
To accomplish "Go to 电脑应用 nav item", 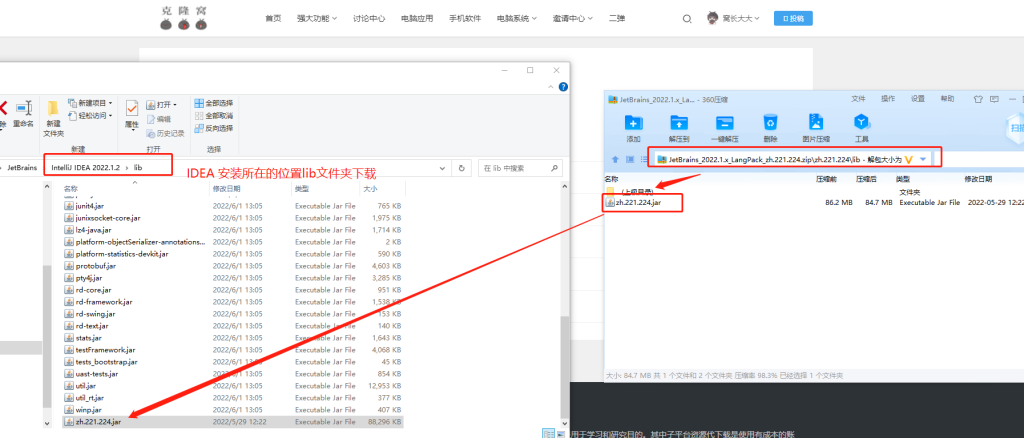I will tap(417, 18).
